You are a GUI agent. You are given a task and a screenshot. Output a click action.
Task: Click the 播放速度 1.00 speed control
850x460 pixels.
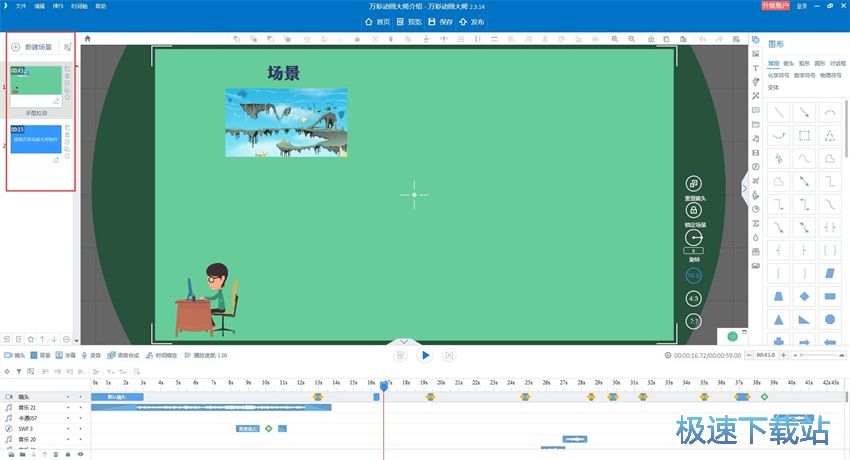coord(206,355)
